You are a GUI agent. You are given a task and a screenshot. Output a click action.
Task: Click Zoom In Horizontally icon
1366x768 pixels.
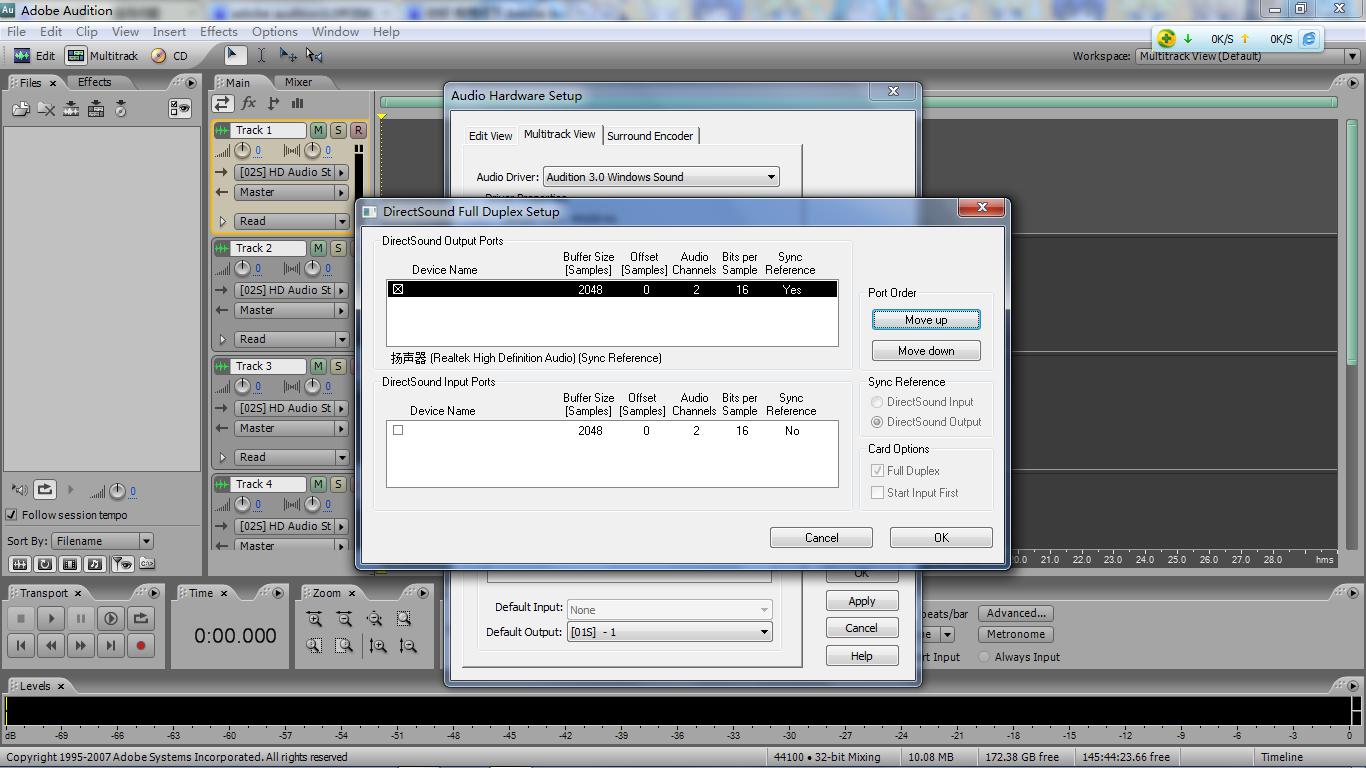click(x=314, y=619)
